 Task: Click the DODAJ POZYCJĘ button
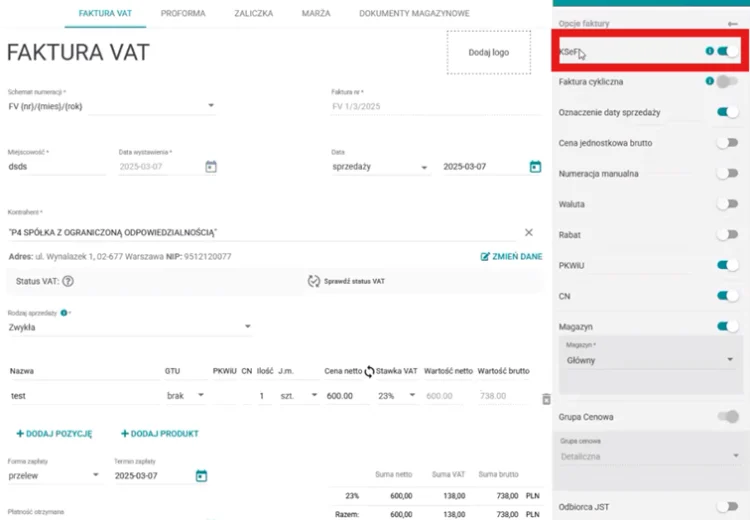(x=54, y=434)
